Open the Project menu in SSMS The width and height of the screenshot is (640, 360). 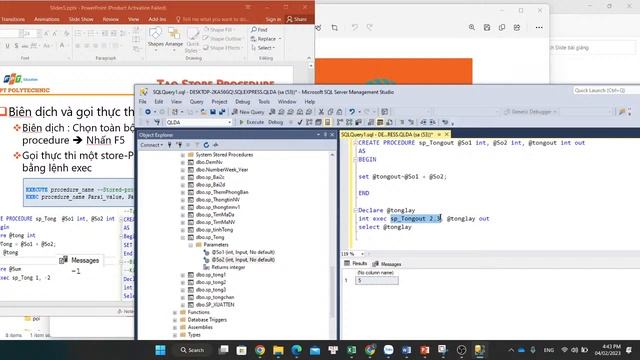219,102
